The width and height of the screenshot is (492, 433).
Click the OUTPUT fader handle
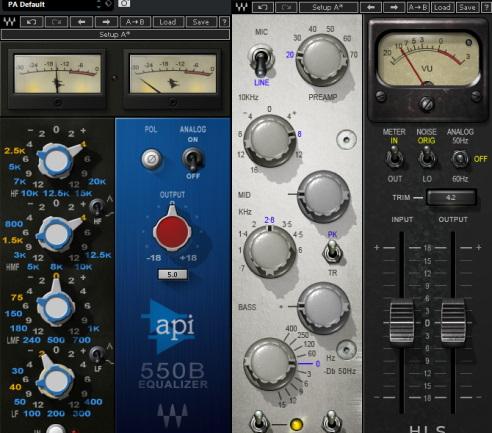click(453, 323)
